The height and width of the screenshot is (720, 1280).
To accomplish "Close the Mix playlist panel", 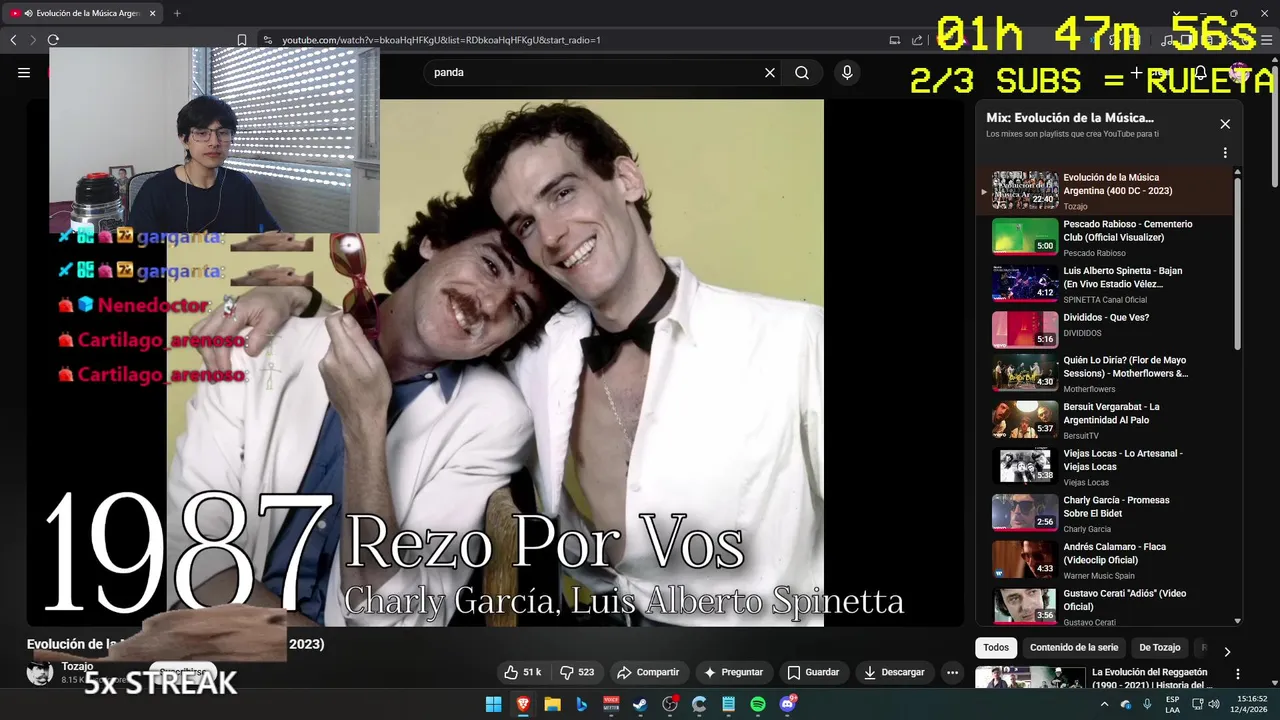I will (x=1225, y=124).
